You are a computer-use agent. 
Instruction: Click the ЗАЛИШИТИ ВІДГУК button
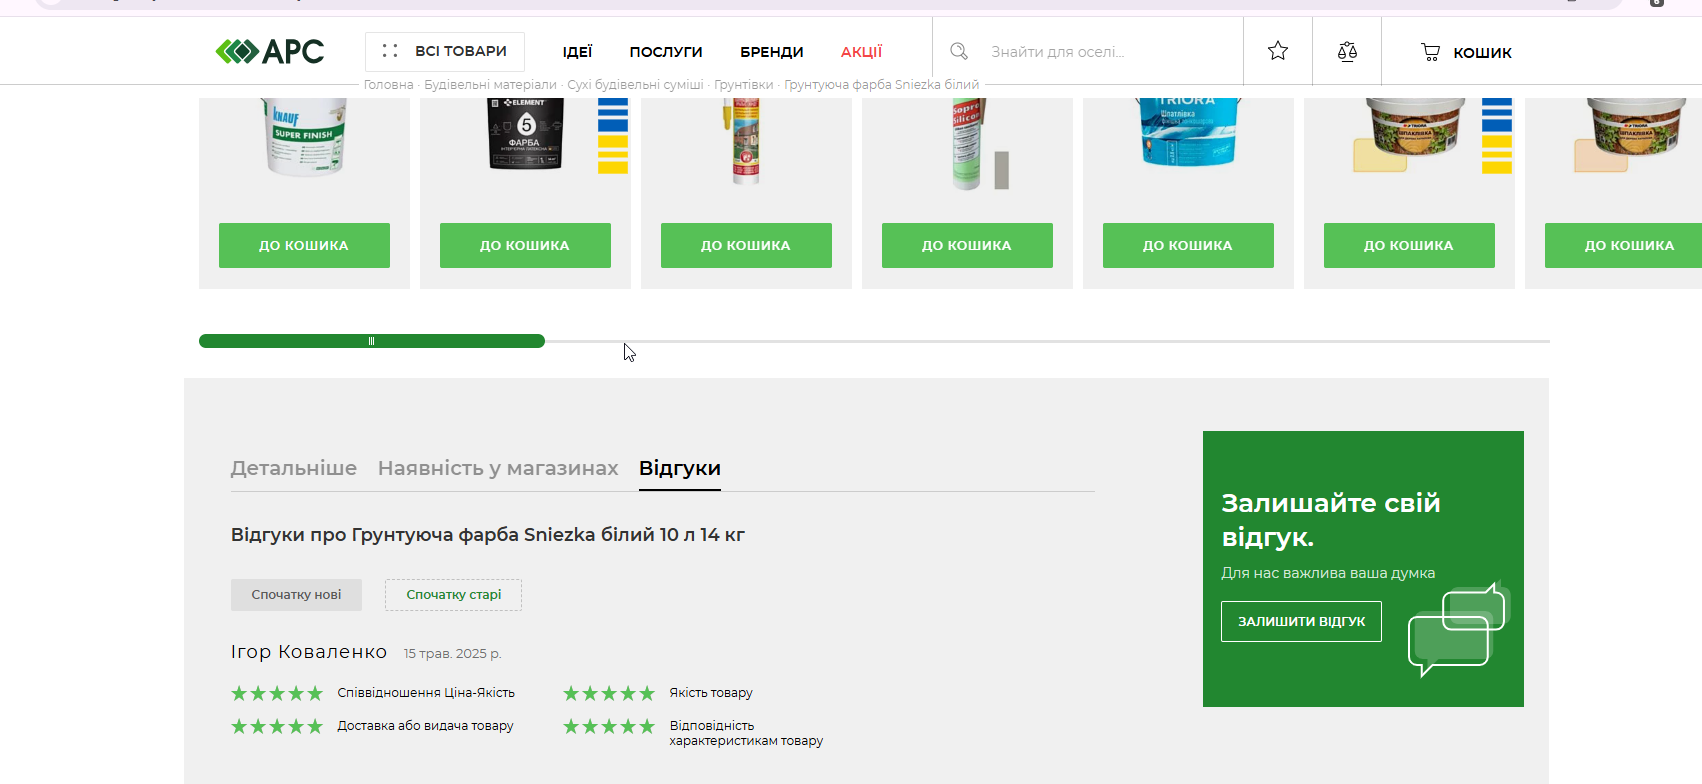1301,621
